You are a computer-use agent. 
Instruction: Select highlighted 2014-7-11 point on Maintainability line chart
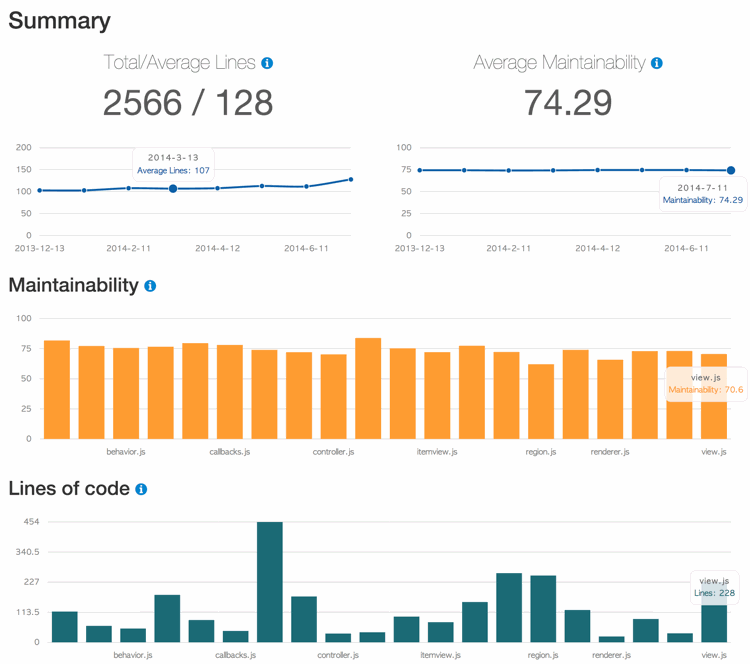(731, 170)
